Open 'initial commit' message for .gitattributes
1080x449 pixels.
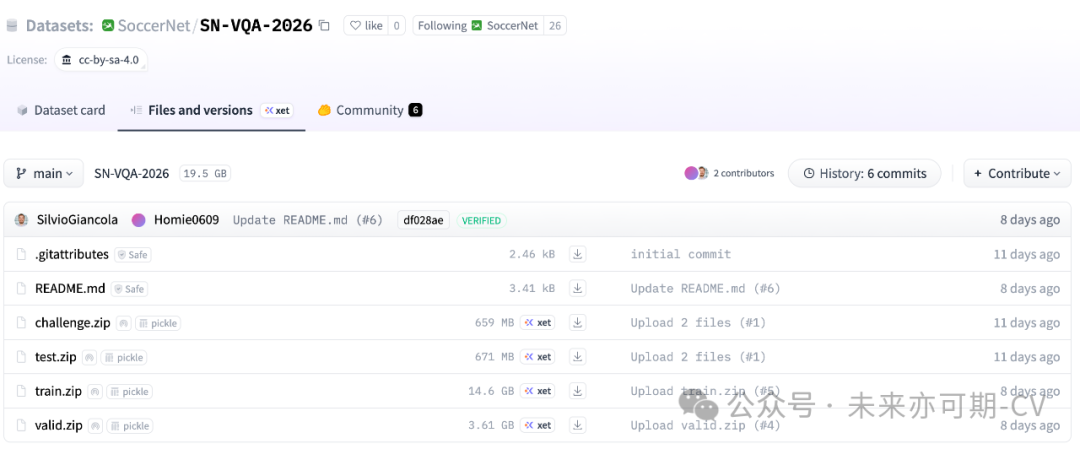point(681,254)
